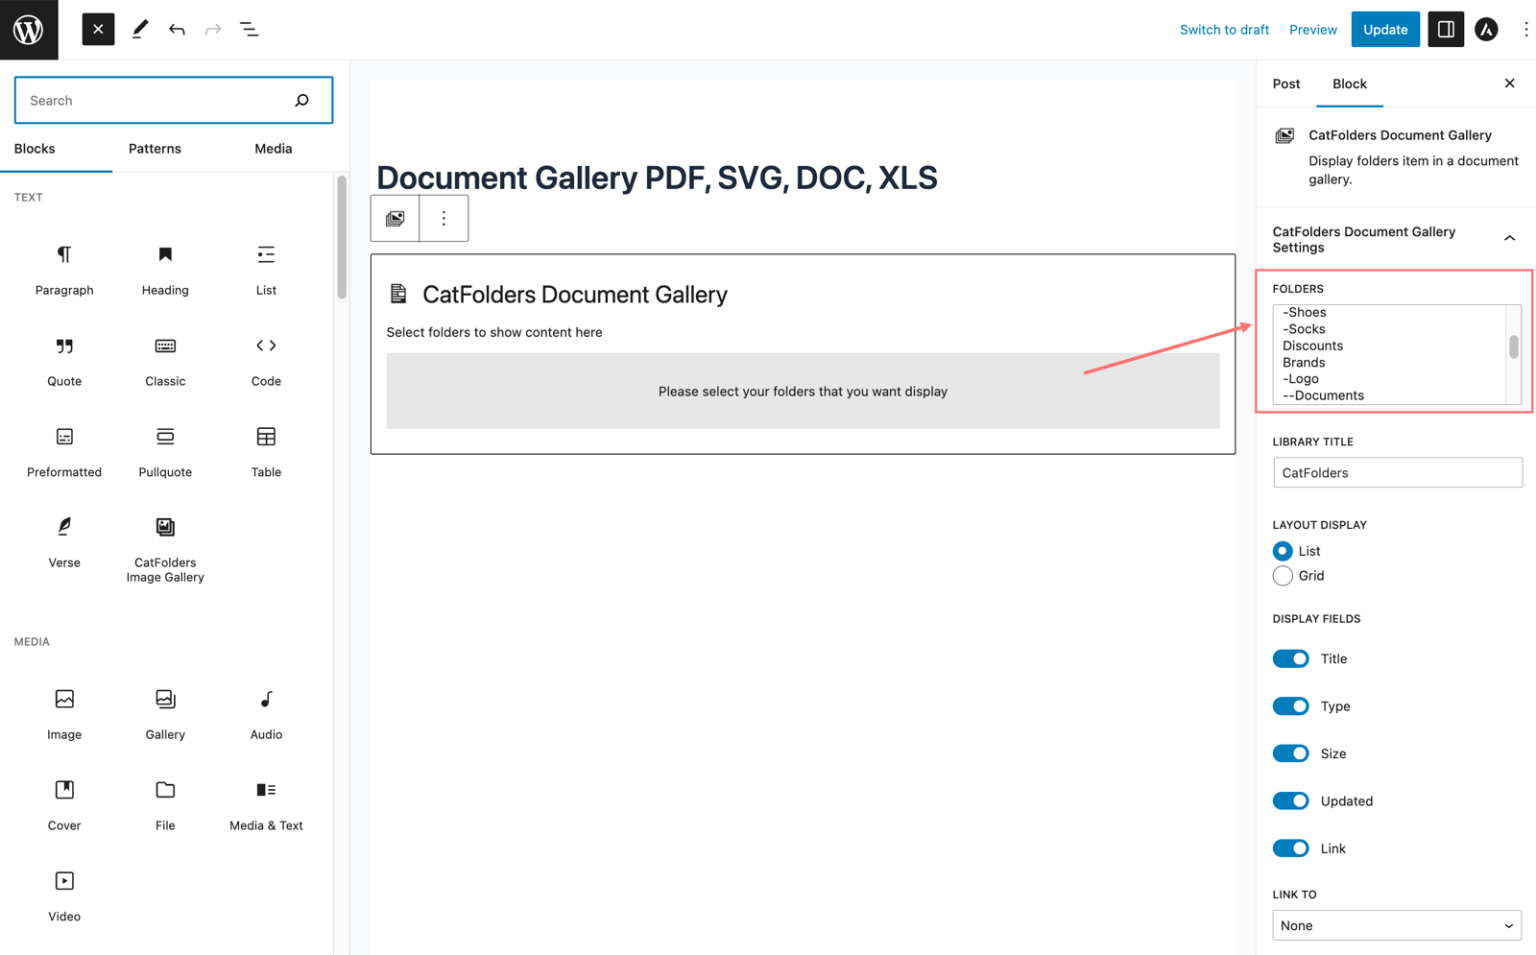Insert a Heading block
The image size is (1536, 955).
(164, 255)
